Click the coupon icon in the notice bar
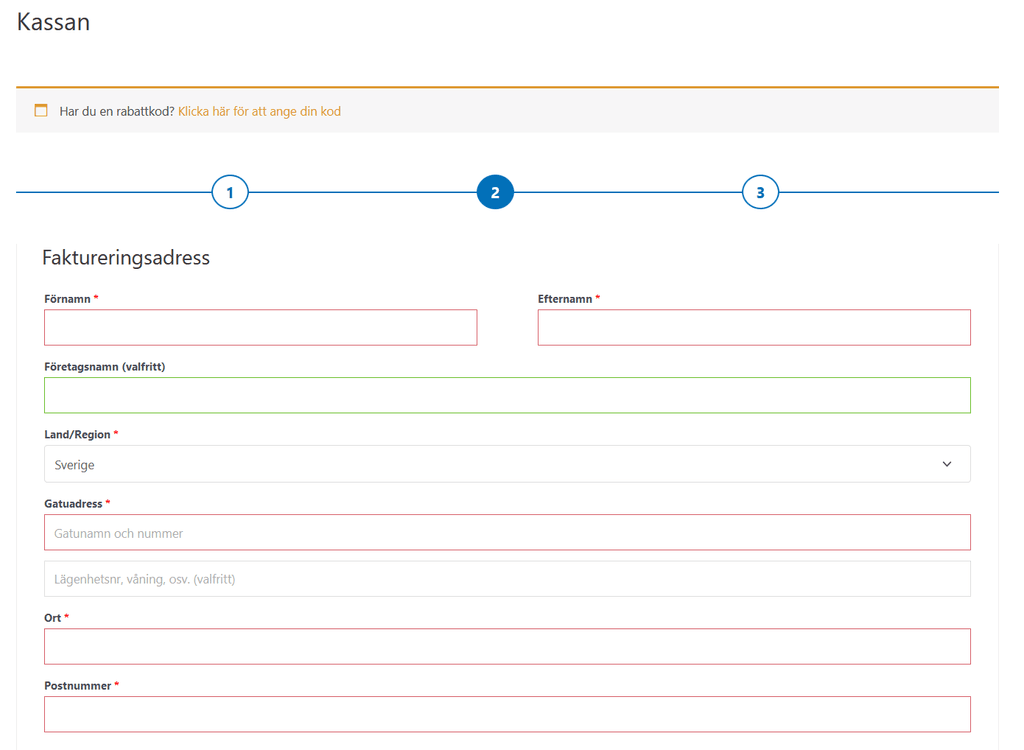 pyautogui.click(x=41, y=111)
